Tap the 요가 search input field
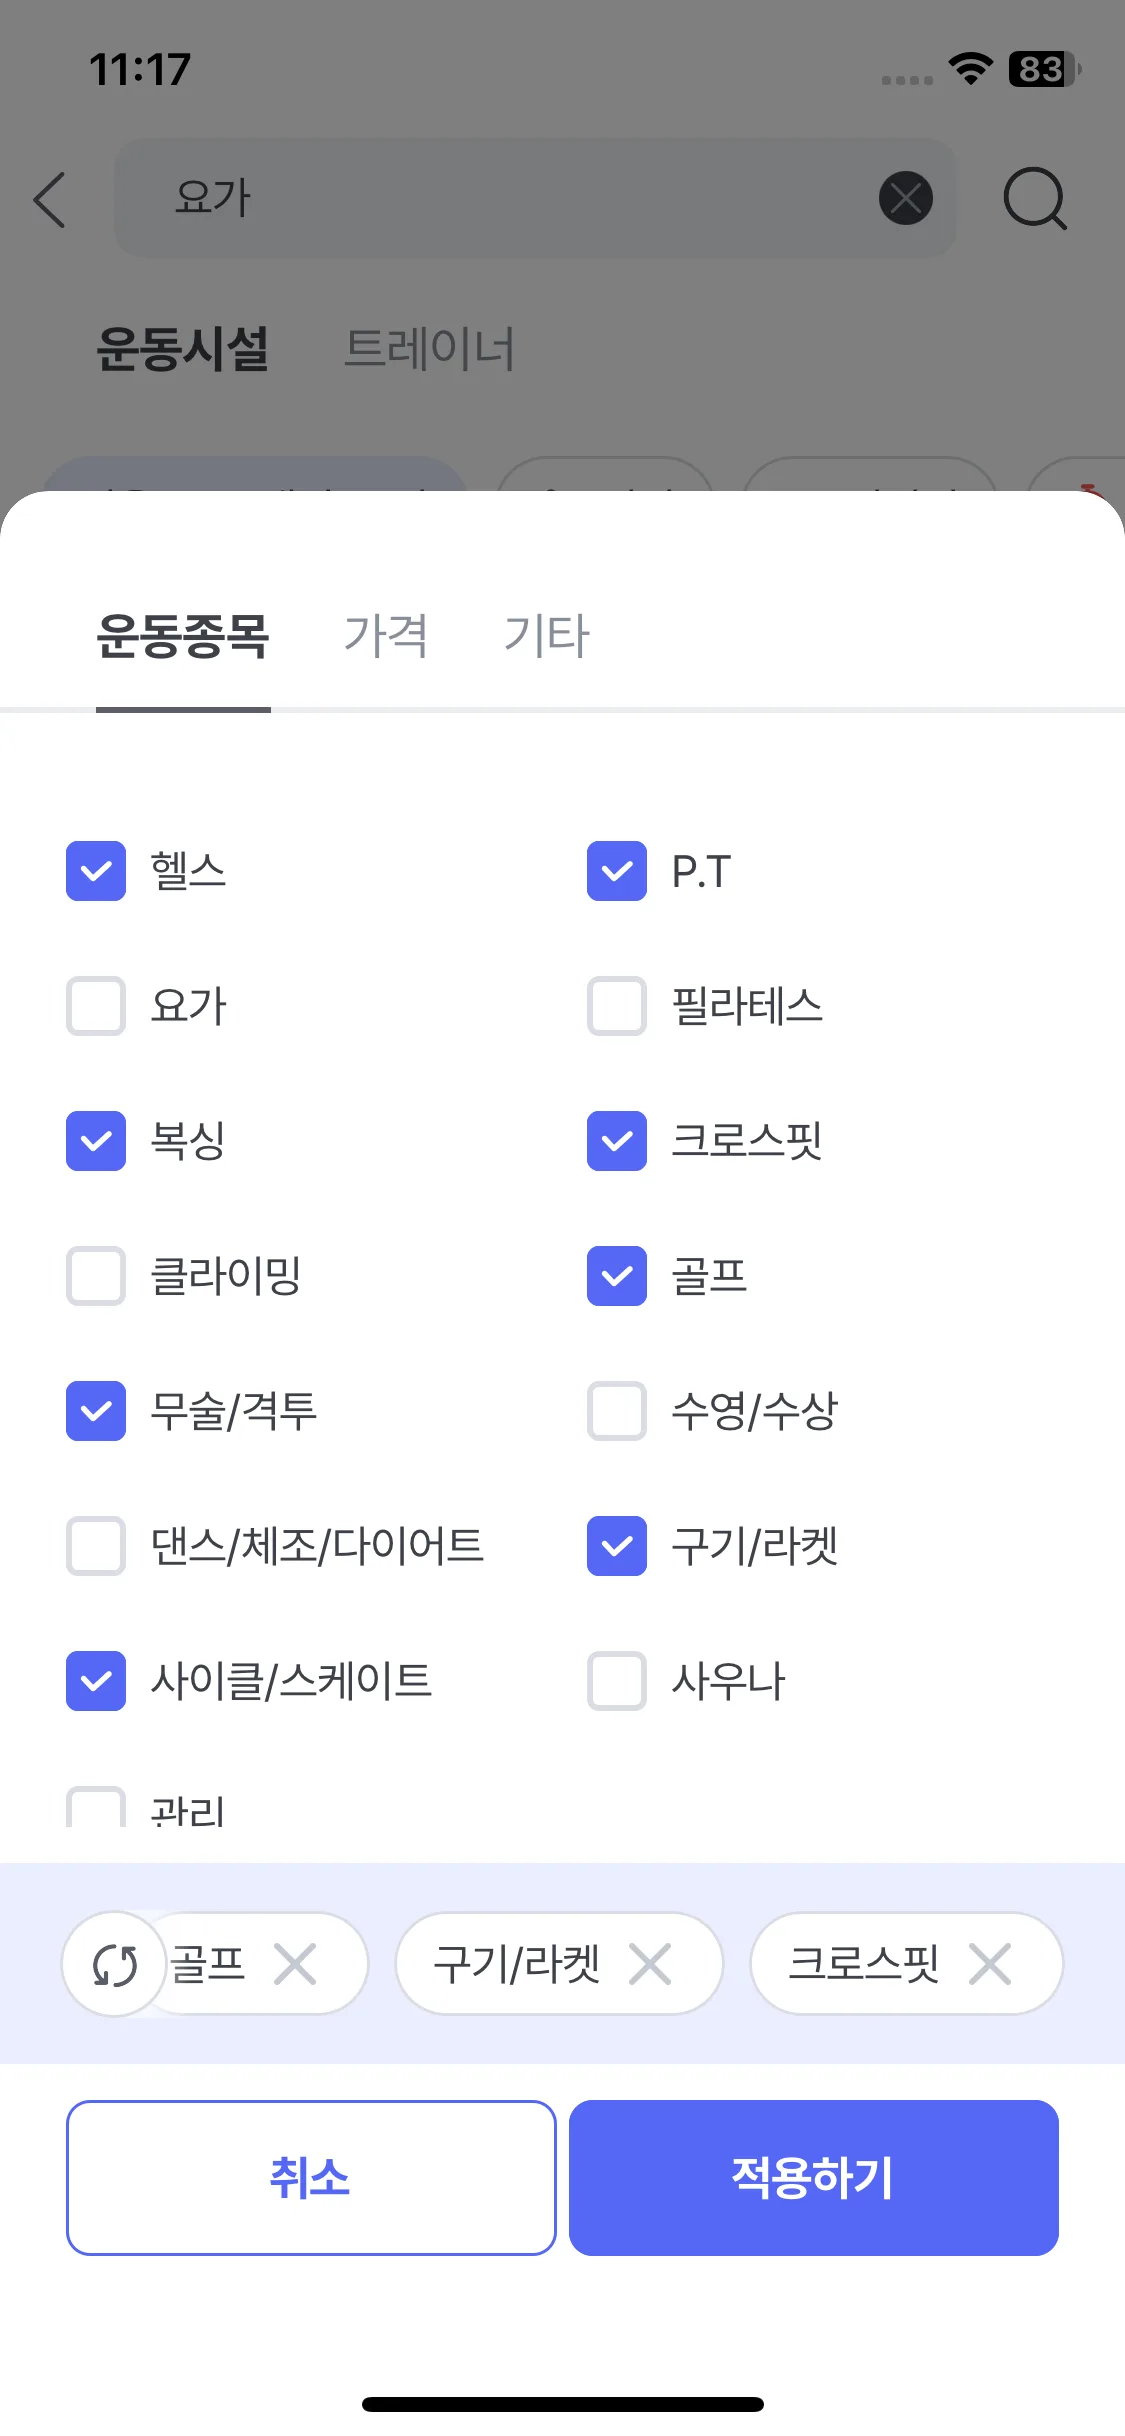1125x2436 pixels. click(500, 198)
